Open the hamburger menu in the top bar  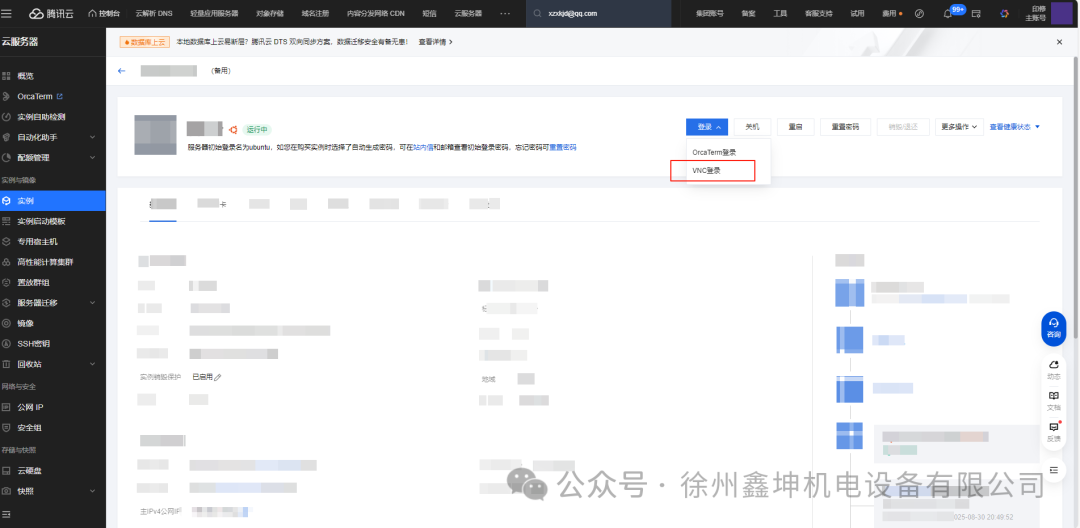pos(7,13)
